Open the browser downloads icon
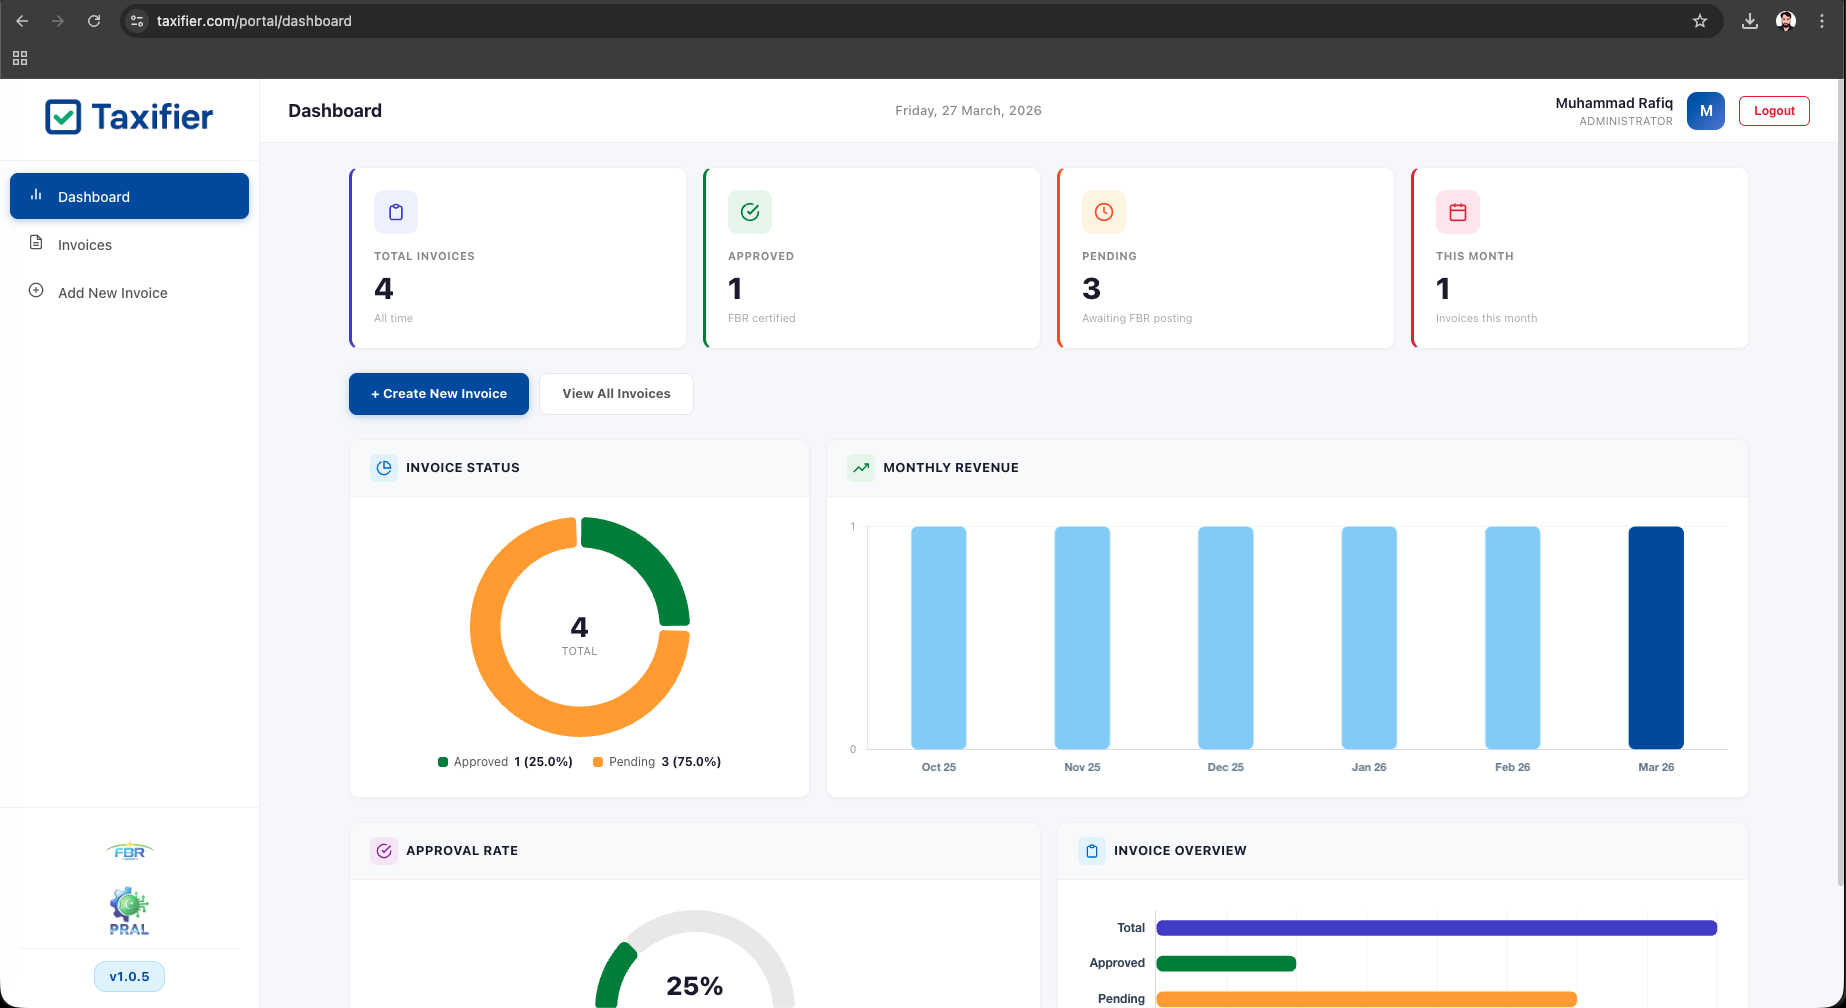This screenshot has width=1846, height=1008. pos(1750,20)
